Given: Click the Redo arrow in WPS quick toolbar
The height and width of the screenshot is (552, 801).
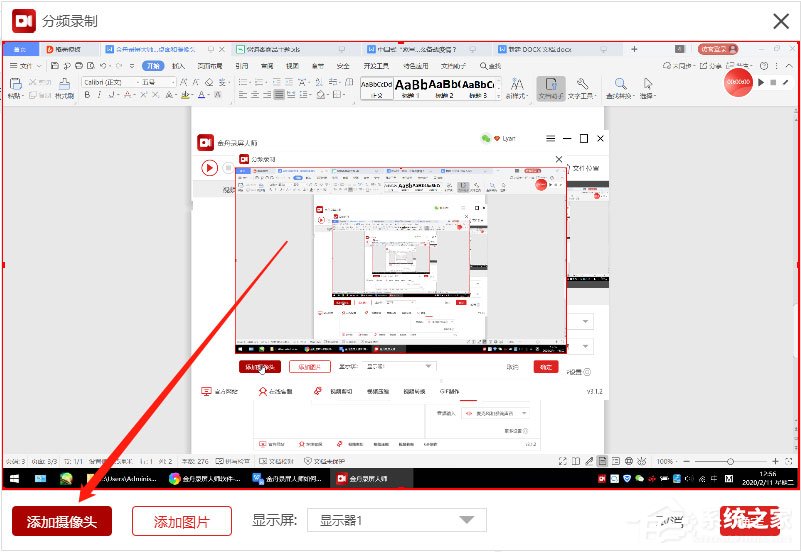Looking at the screenshot, I should (x=119, y=66).
